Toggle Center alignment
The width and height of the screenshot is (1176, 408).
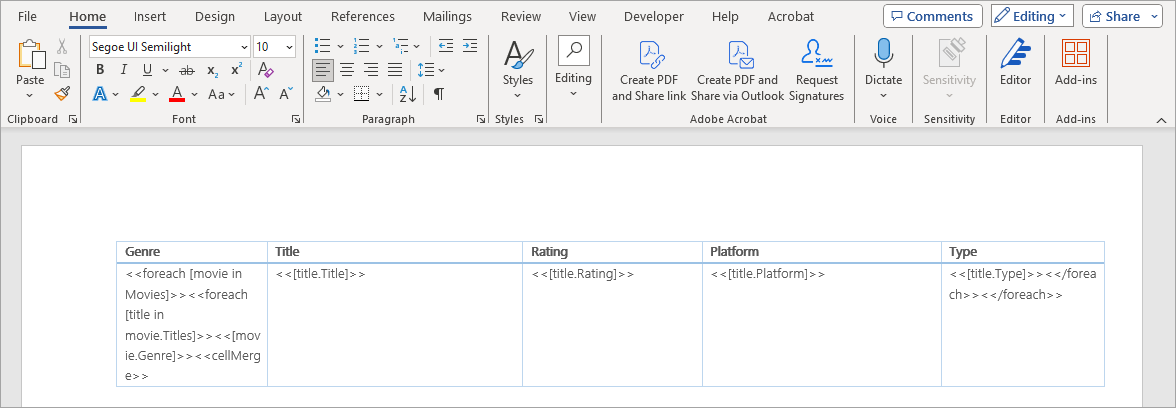[346, 70]
